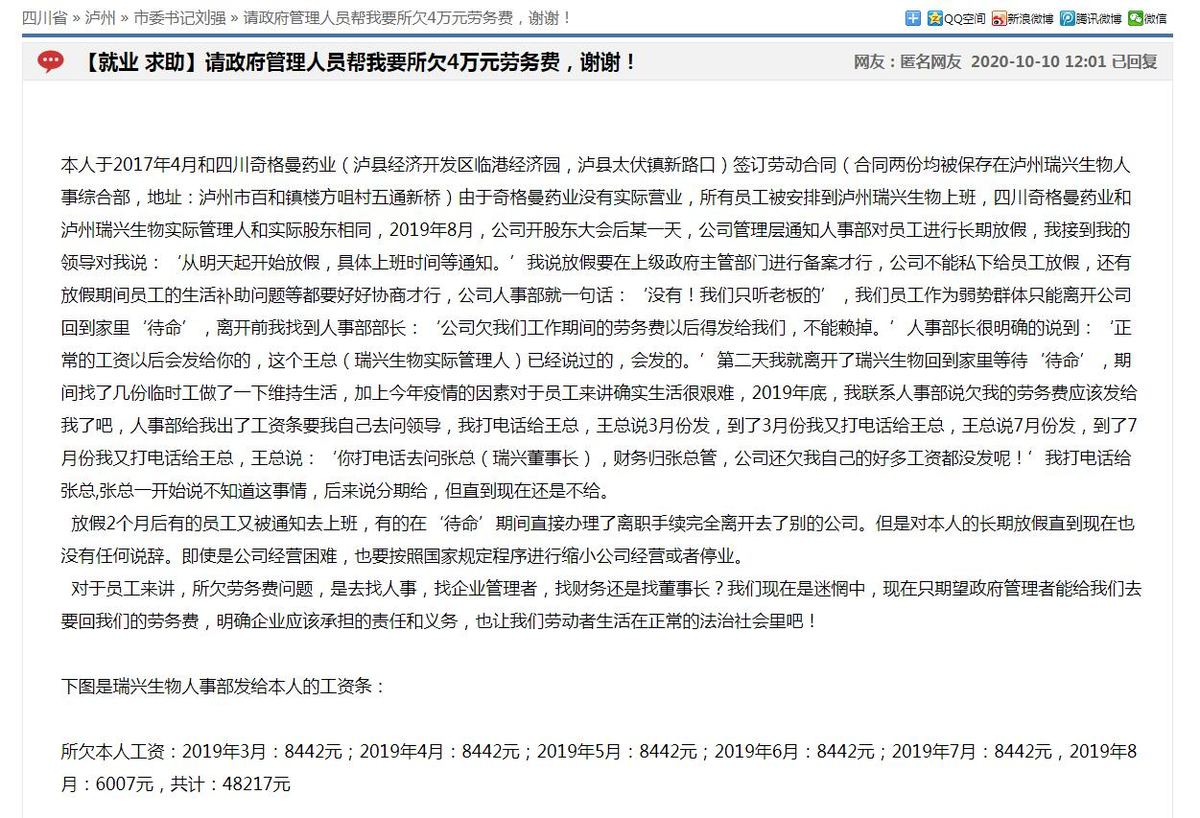Go to the 泸州 breadcrumb link
This screenshot has width=1200, height=818.
101,18
